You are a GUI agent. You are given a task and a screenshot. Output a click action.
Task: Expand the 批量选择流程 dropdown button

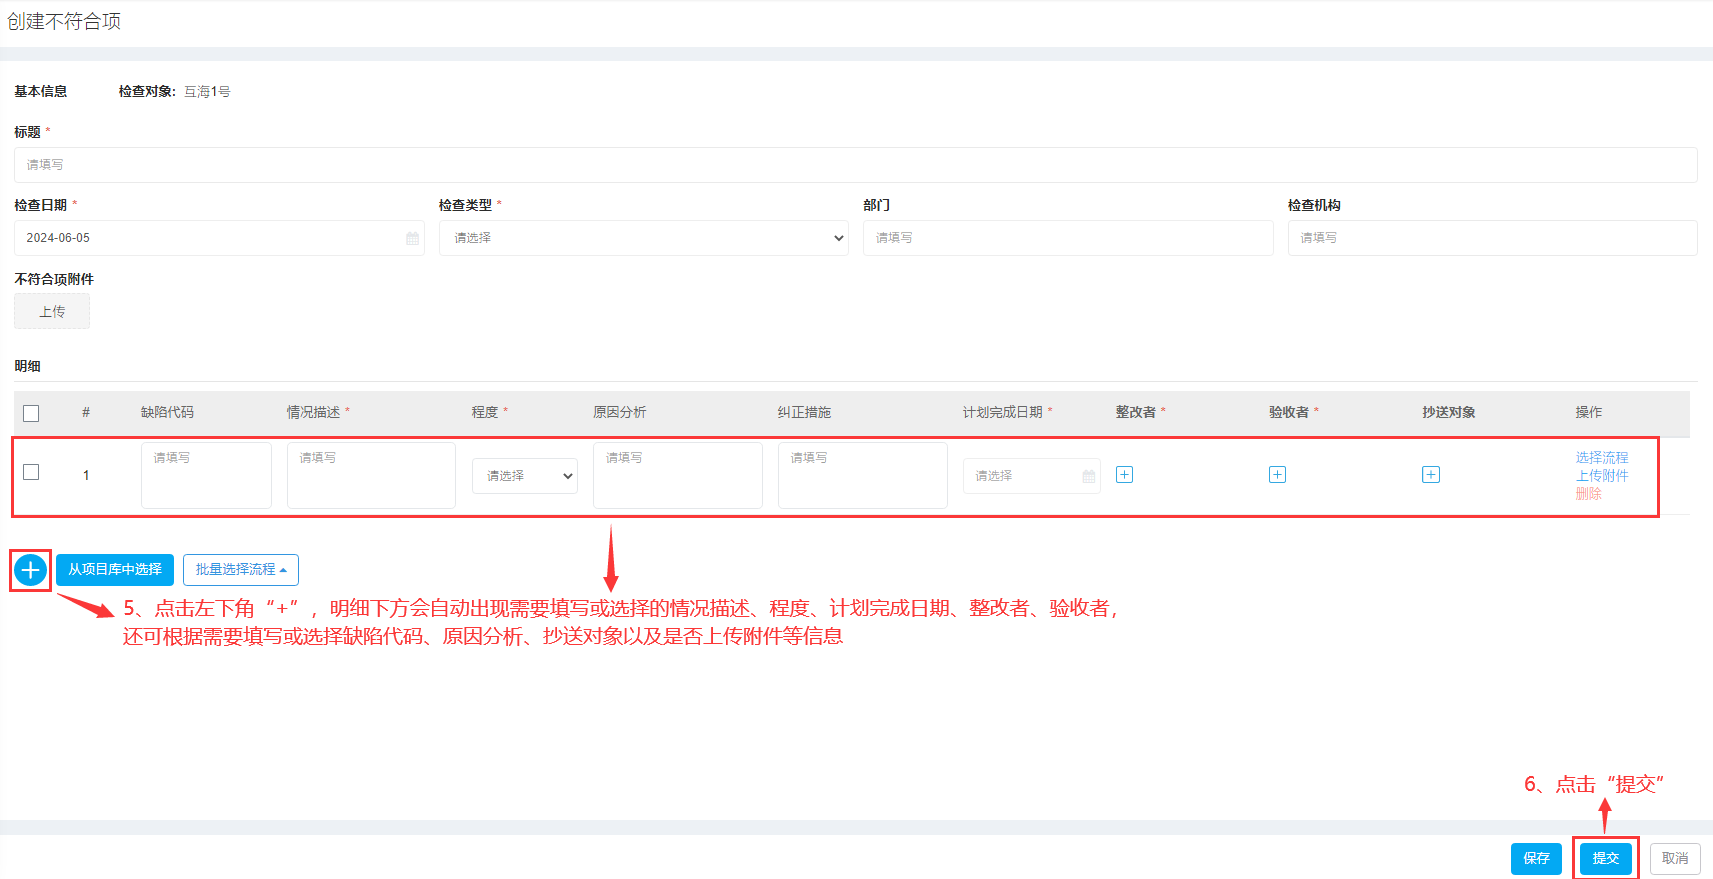click(x=241, y=570)
